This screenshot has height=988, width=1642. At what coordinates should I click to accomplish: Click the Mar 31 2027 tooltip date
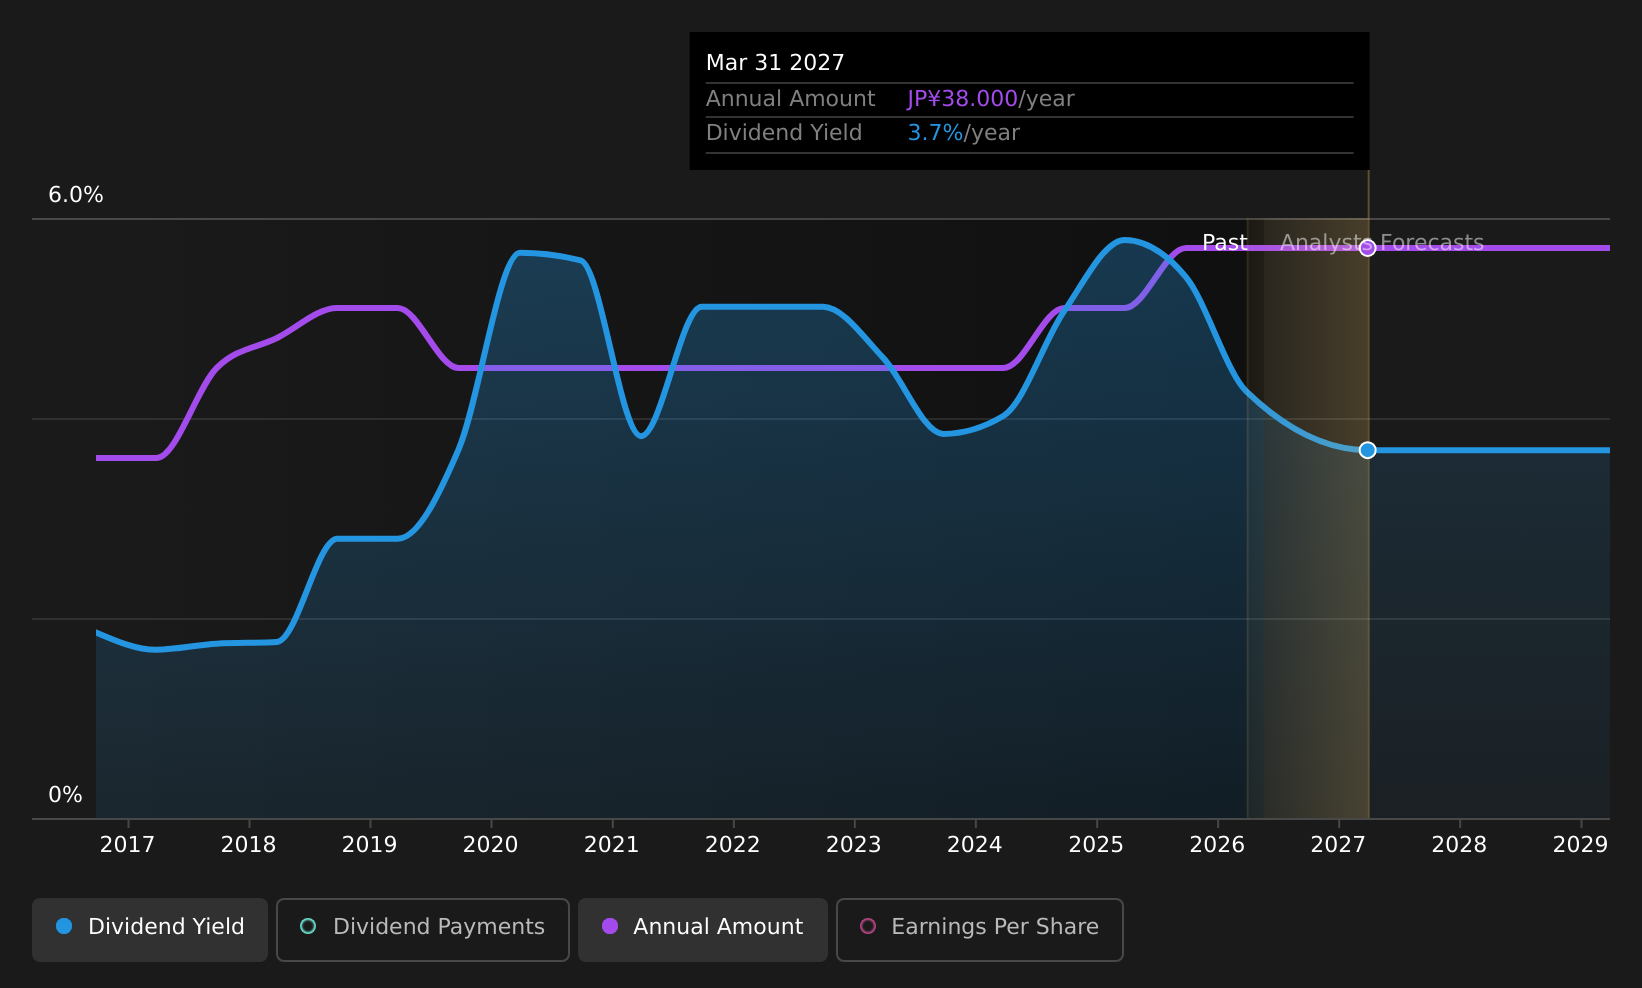pyautogui.click(x=775, y=63)
